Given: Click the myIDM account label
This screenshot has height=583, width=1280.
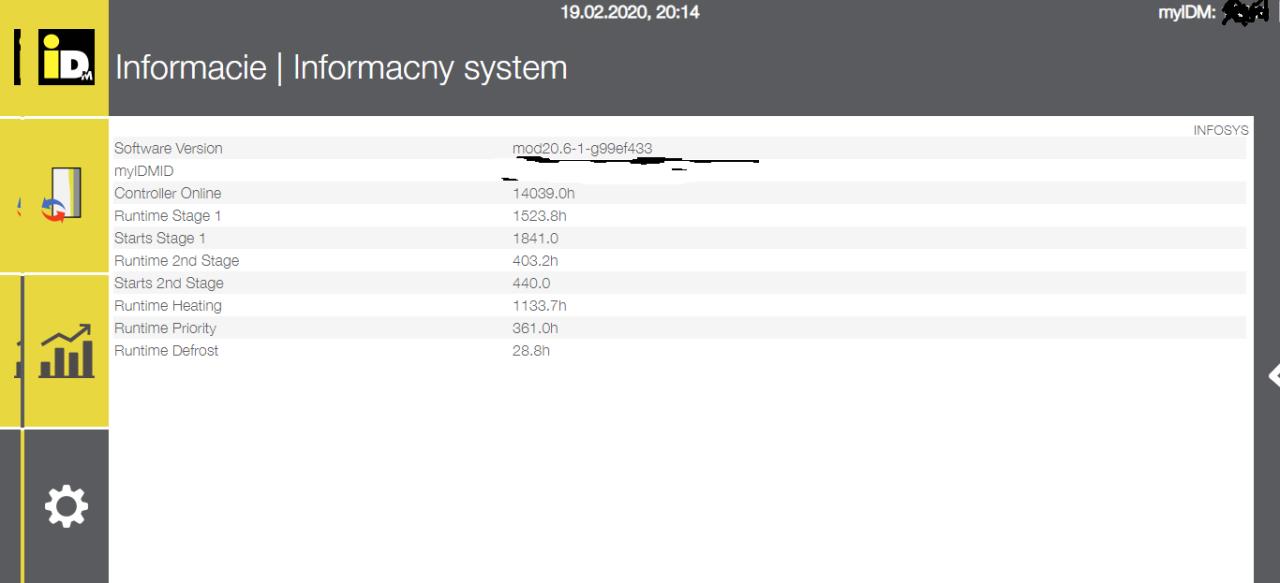Looking at the screenshot, I should pyautogui.click(x=1187, y=13).
